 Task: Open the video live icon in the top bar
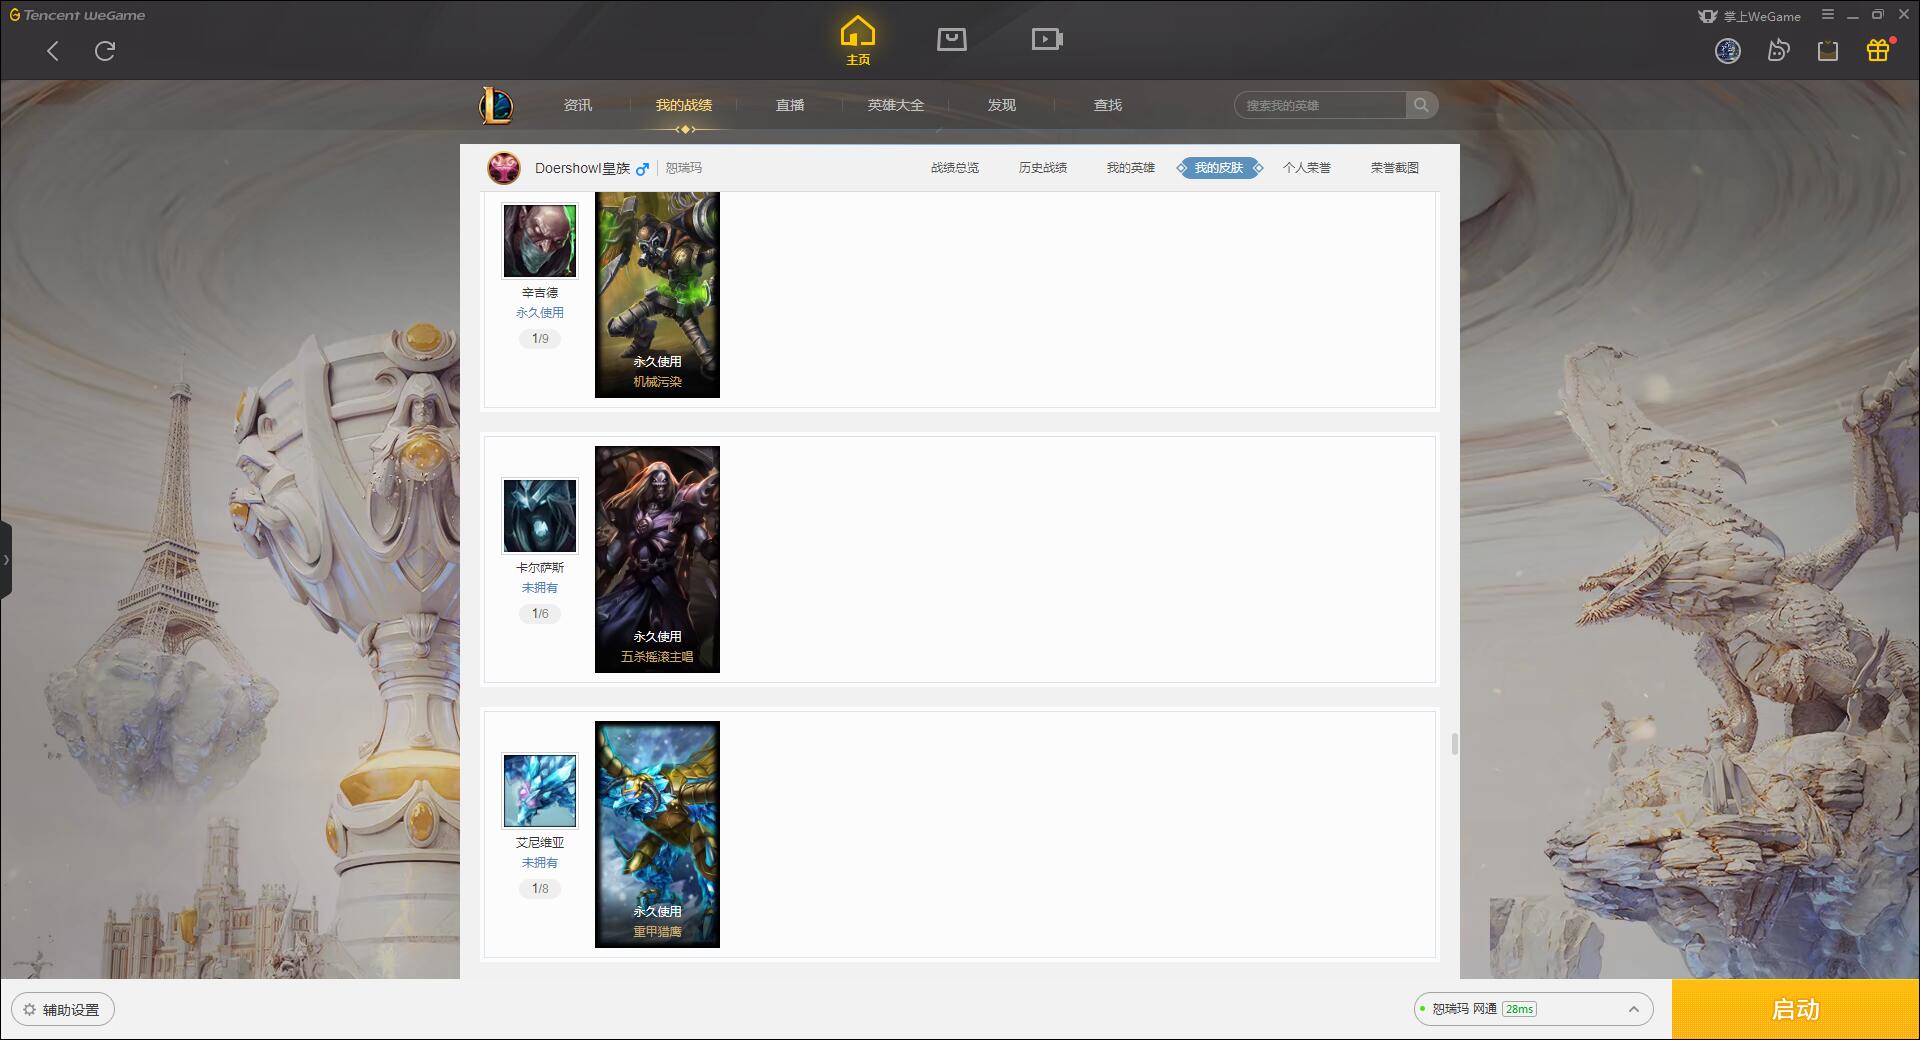(x=1047, y=39)
